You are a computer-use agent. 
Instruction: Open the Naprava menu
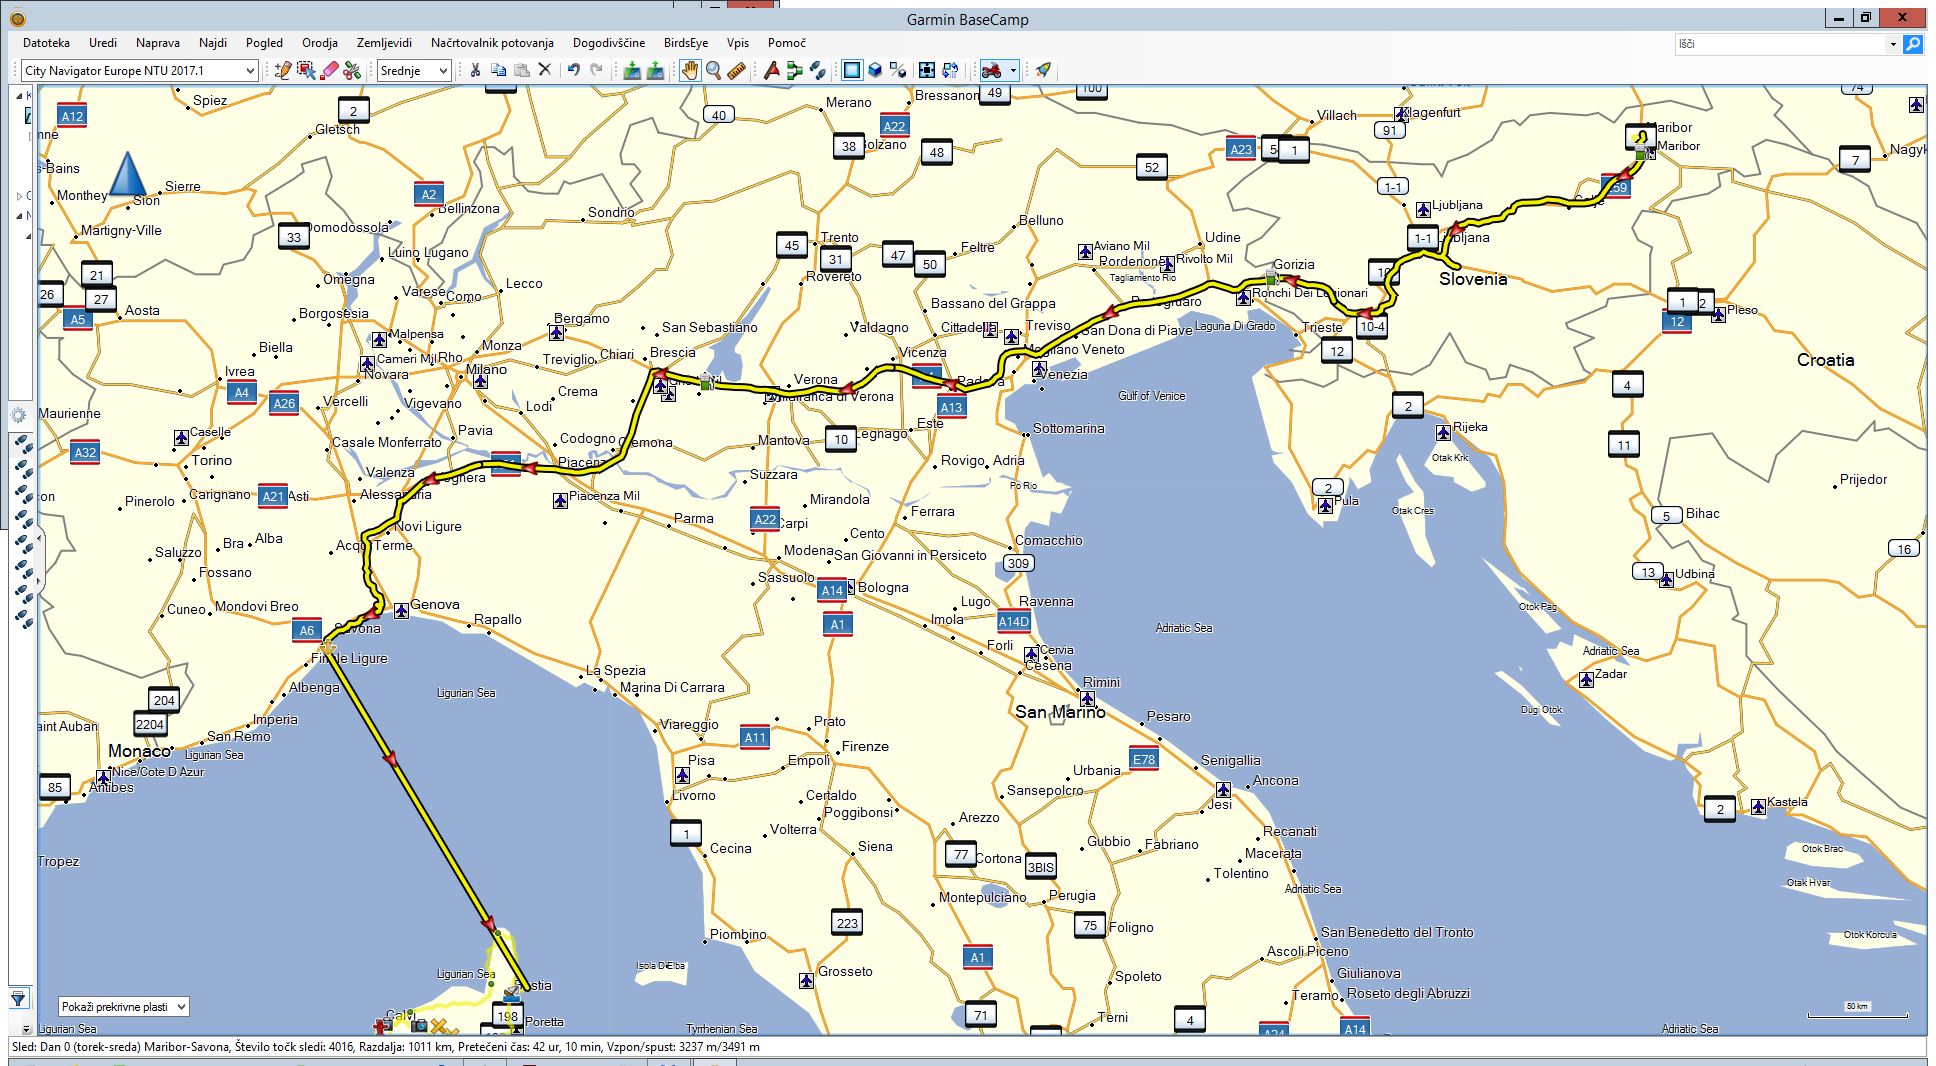pyautogui.click(x=158, y=43)
